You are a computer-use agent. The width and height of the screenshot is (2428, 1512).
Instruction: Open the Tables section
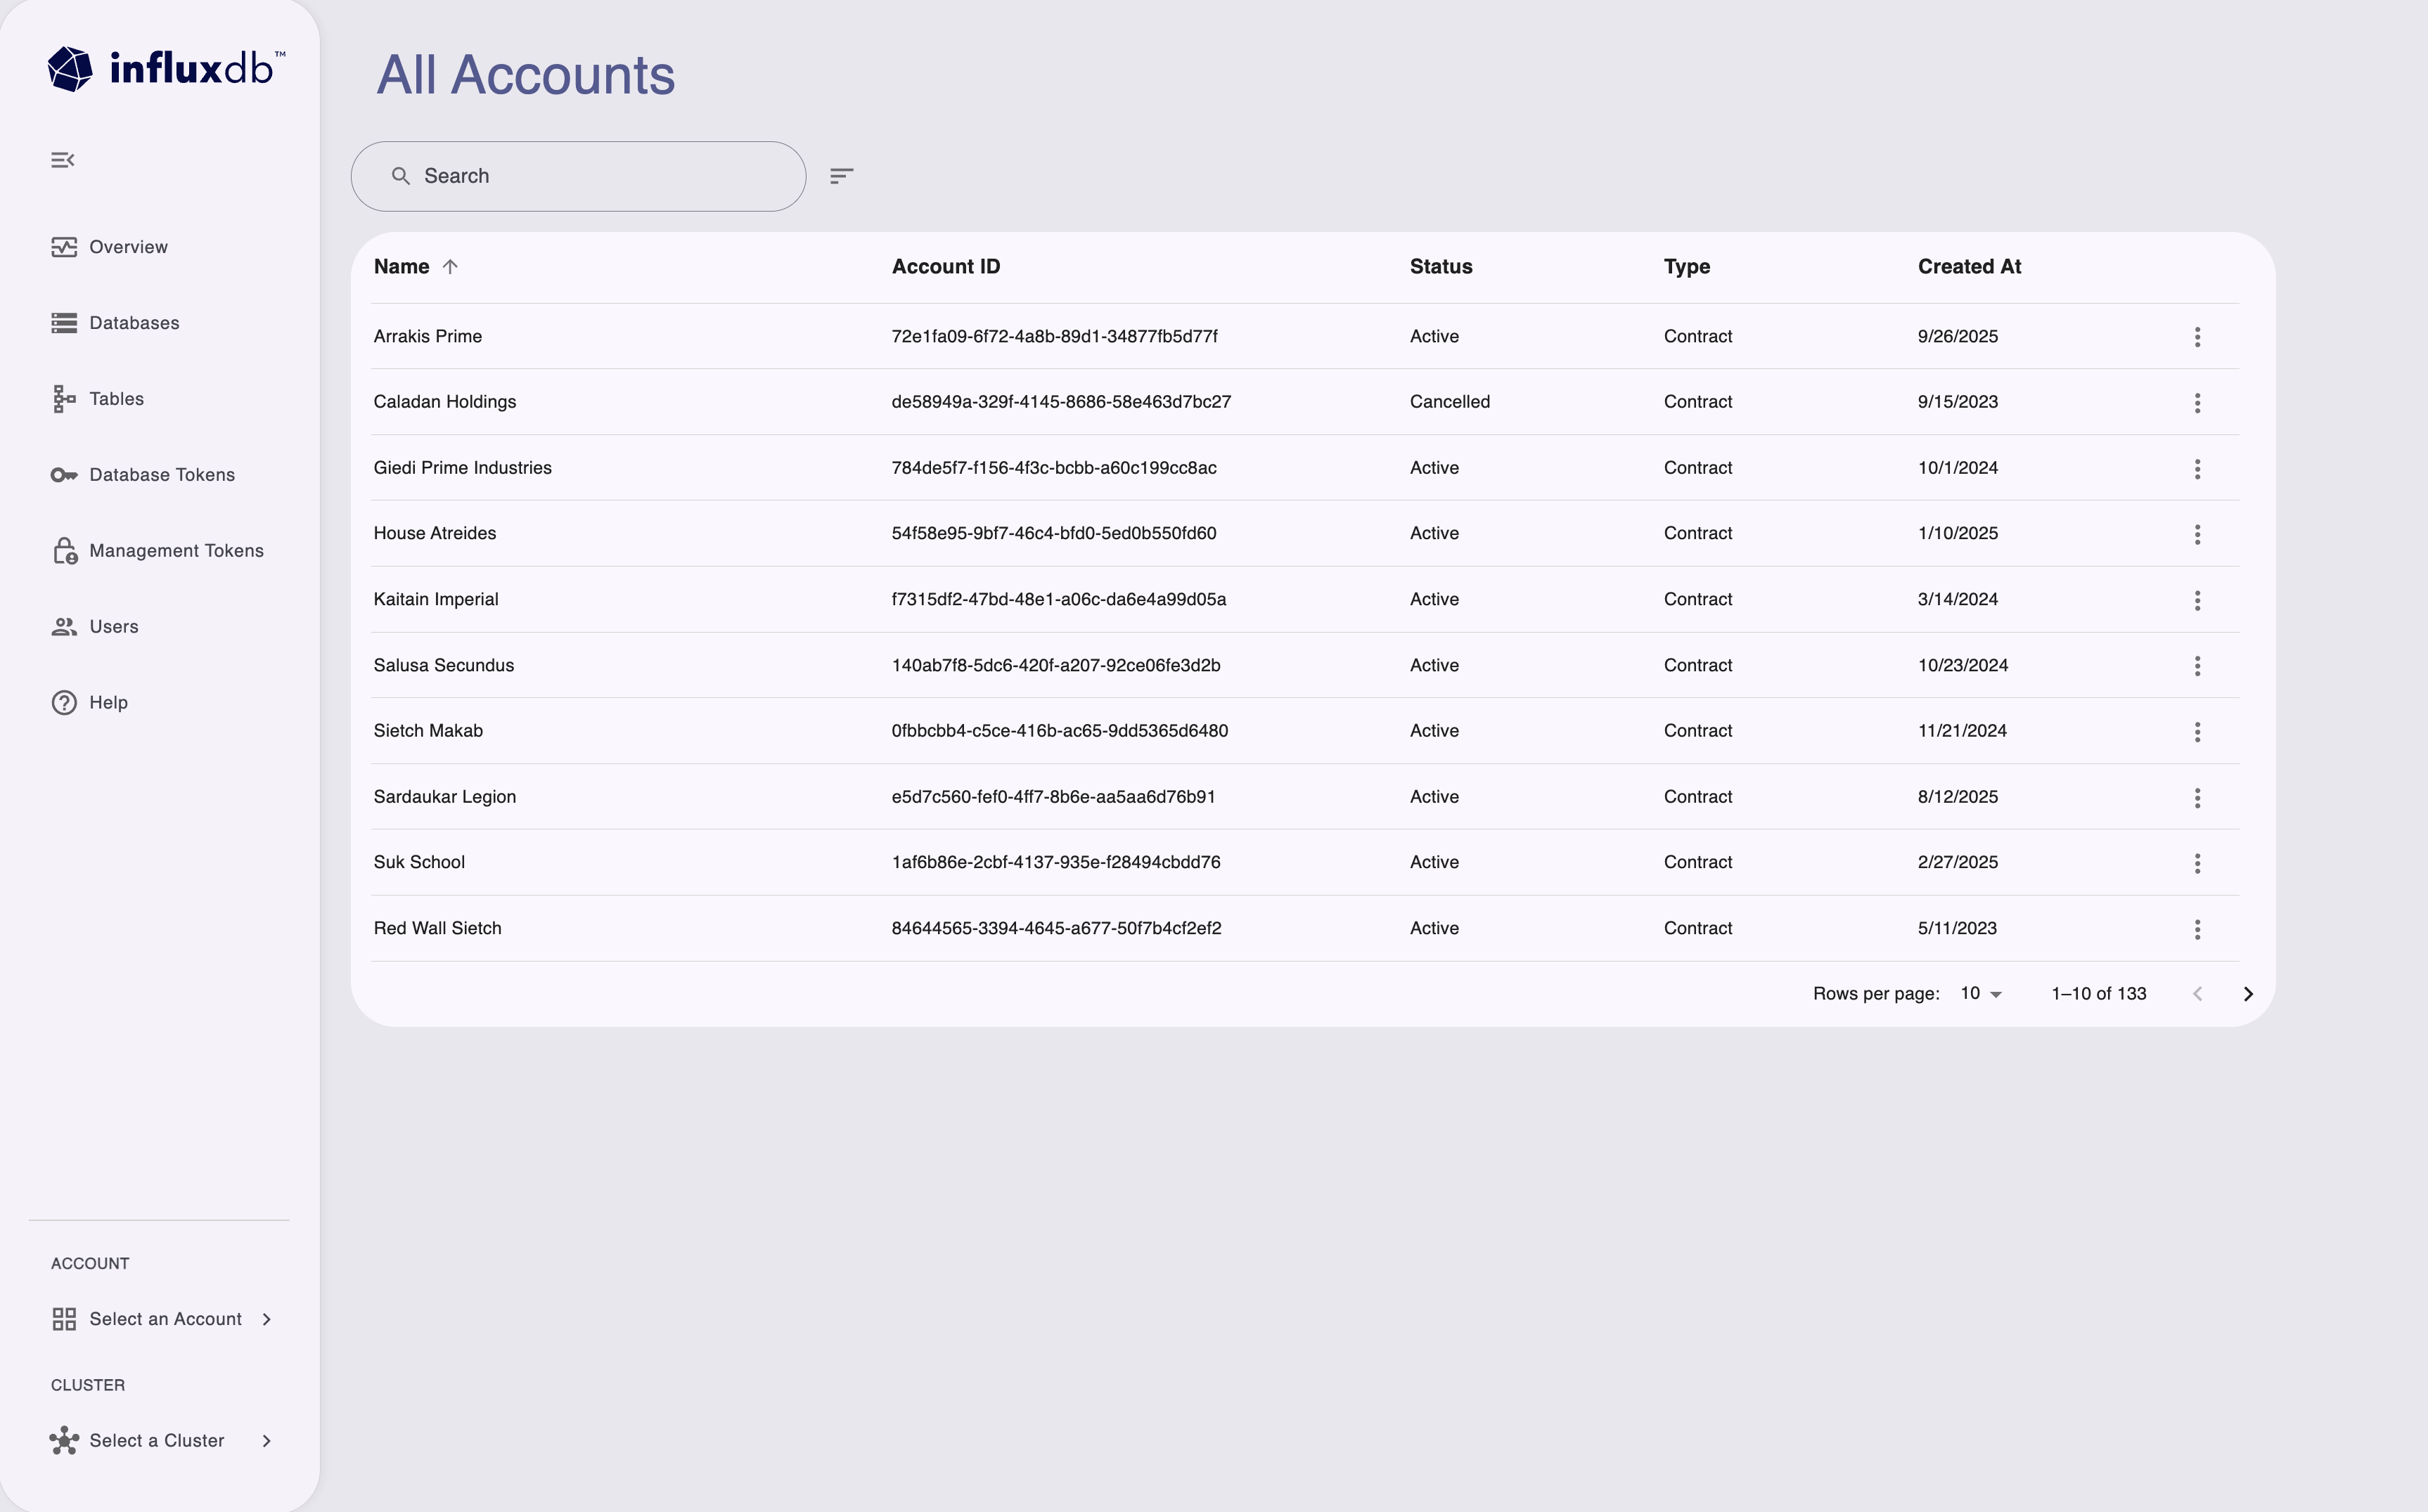[115, 398]
